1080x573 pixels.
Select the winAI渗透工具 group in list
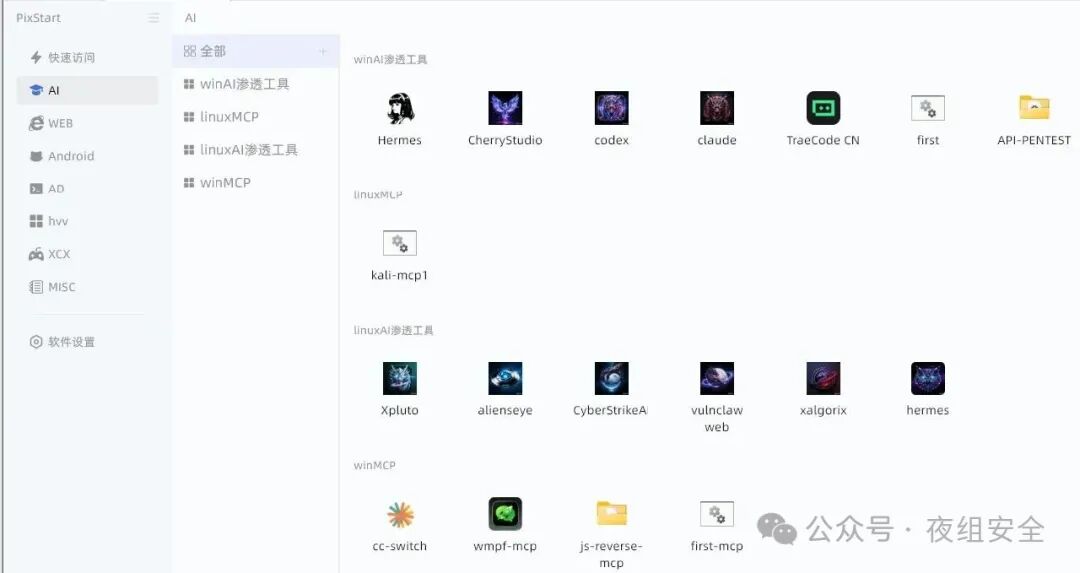click(256, 84)
